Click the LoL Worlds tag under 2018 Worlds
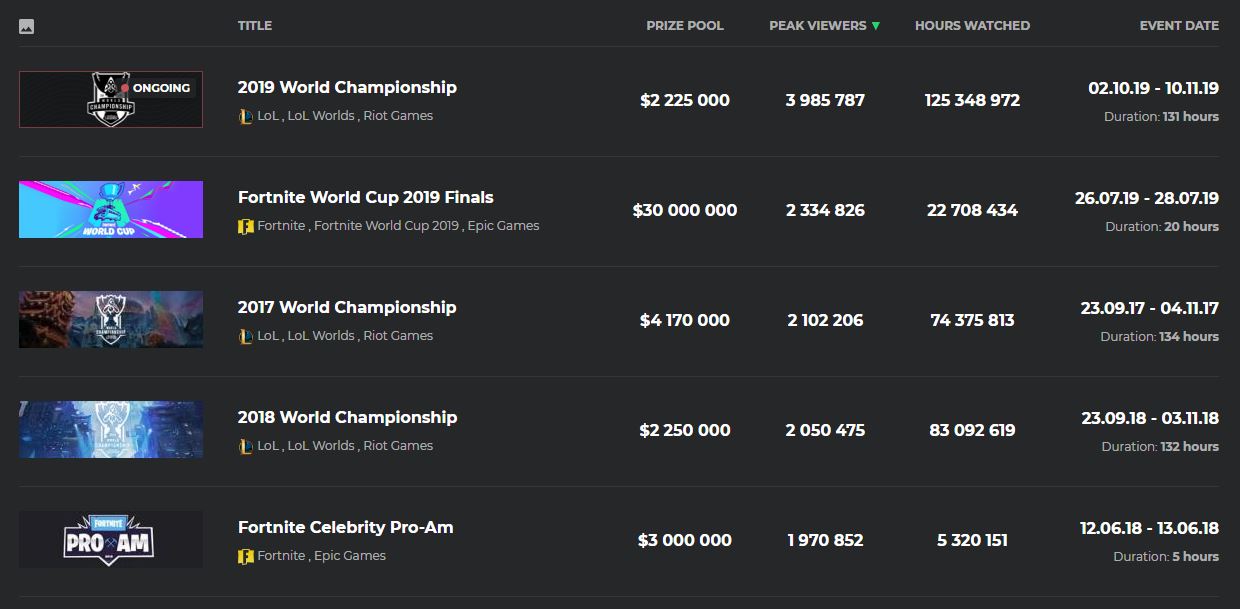The image size is (1240, 609). (x=321, y=446)
